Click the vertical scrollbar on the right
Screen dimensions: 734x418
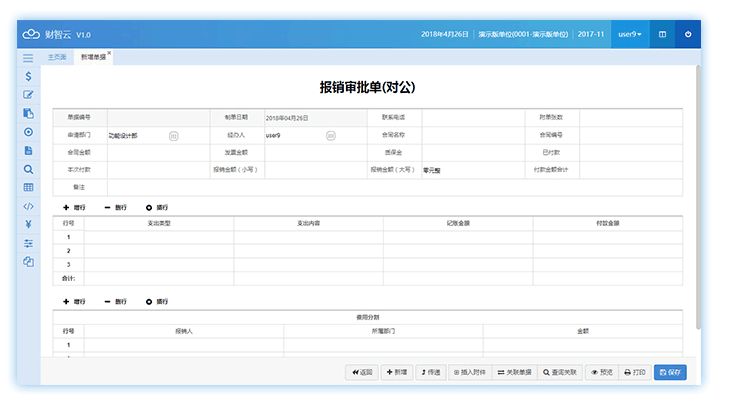698,197
